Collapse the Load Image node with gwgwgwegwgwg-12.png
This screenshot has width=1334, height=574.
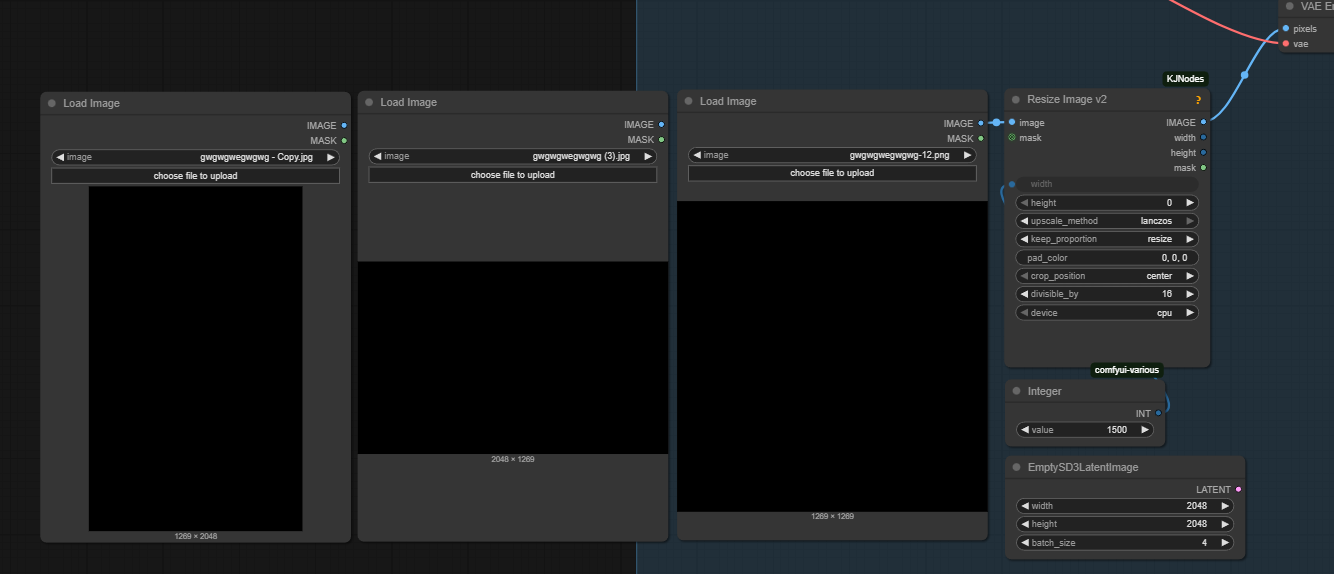click(688, 101)
